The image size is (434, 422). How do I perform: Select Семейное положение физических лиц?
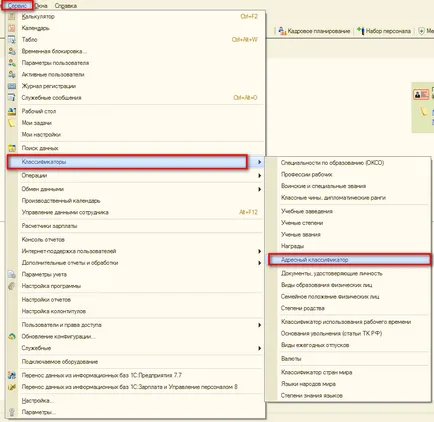point(330,297)
